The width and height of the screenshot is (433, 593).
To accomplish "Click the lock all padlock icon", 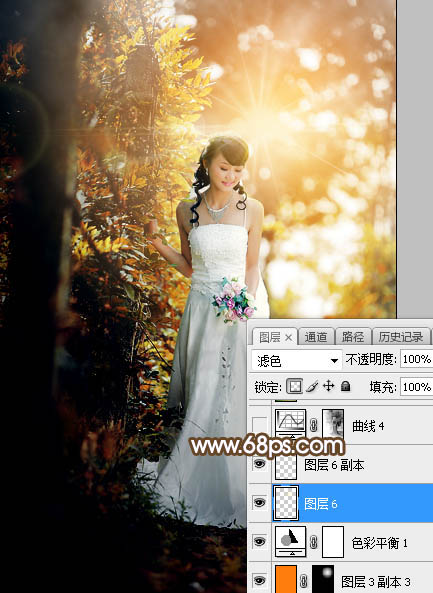I will (345, 386).
